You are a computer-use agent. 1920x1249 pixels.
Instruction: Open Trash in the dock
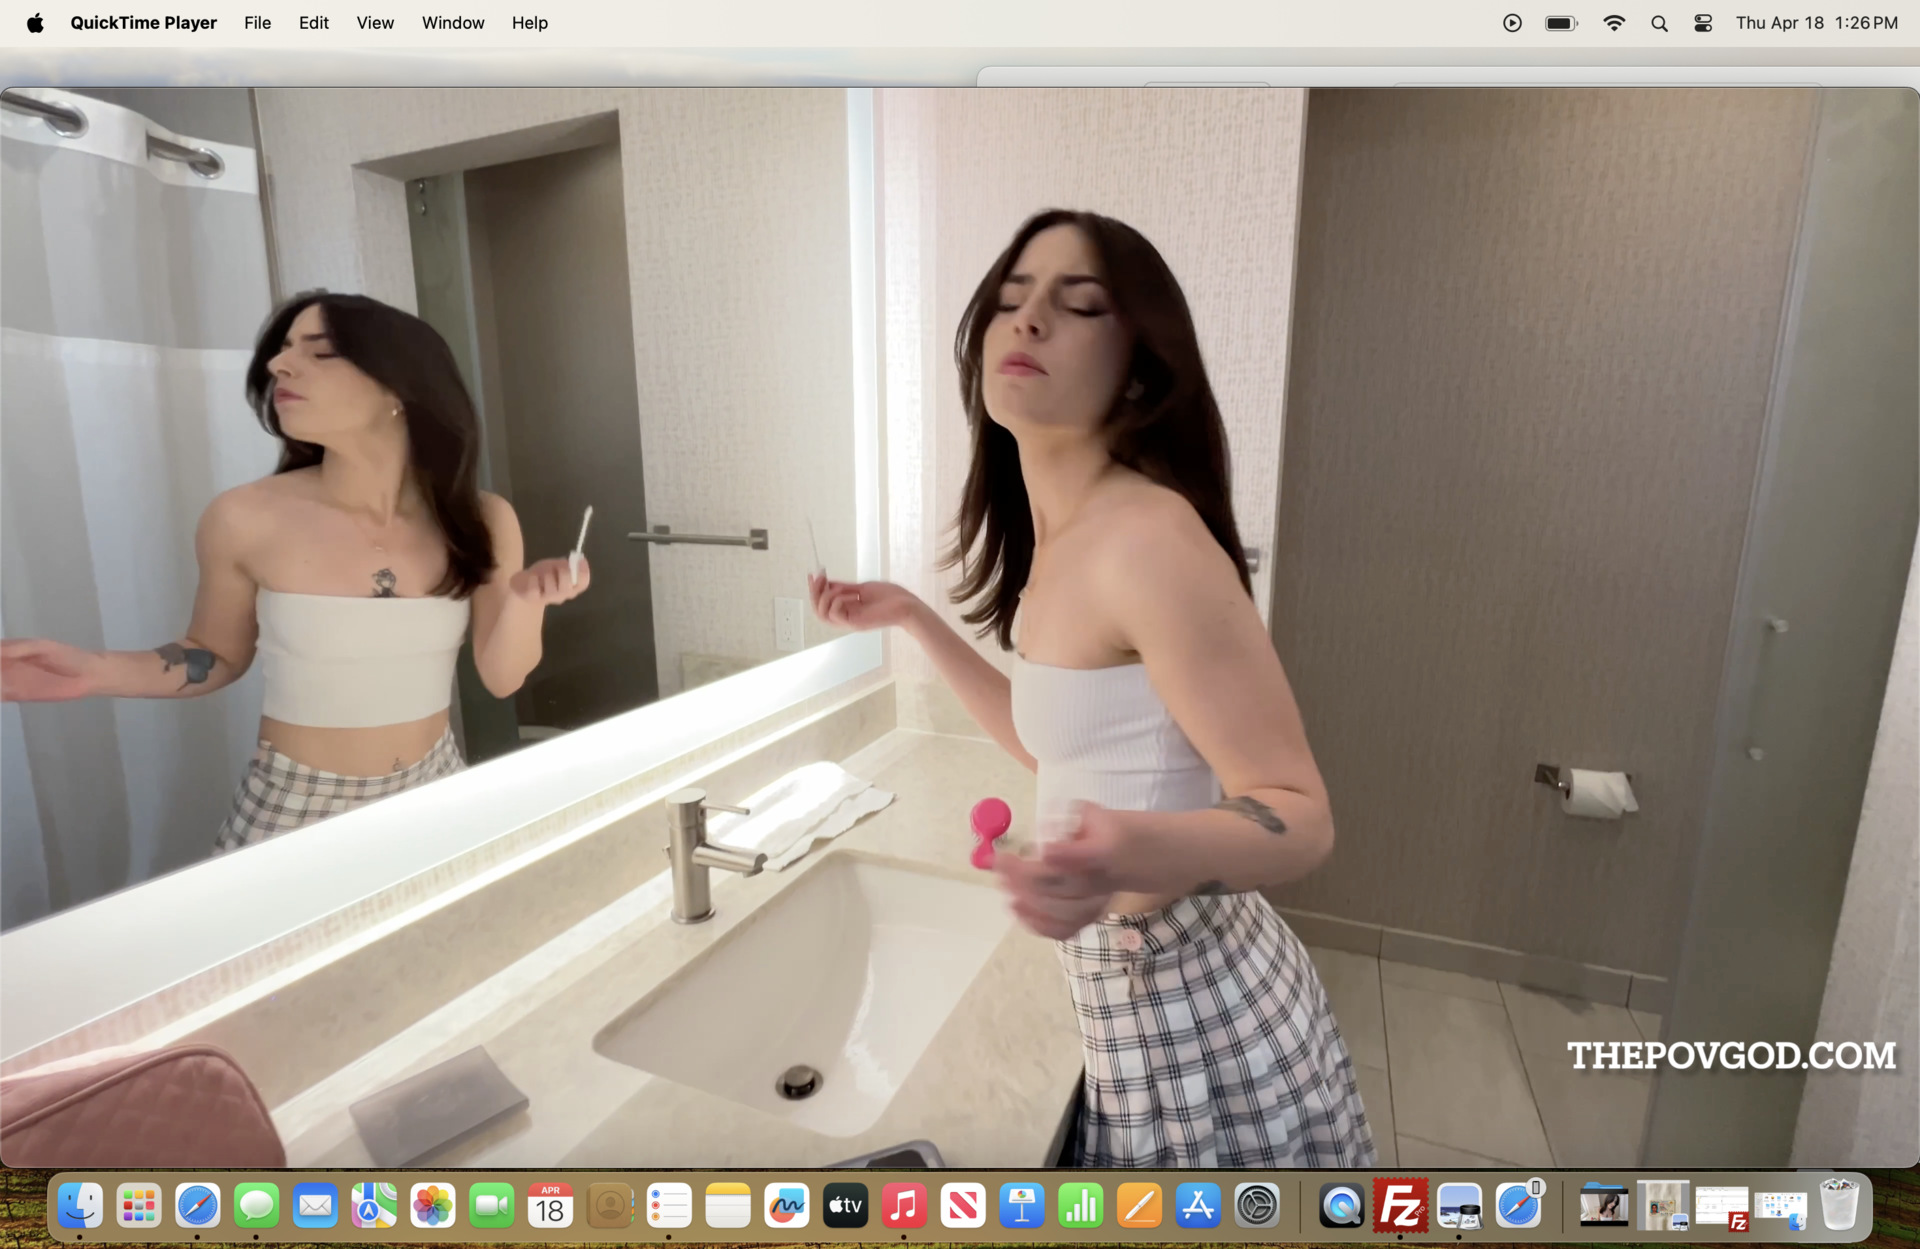[1838, 1206]
